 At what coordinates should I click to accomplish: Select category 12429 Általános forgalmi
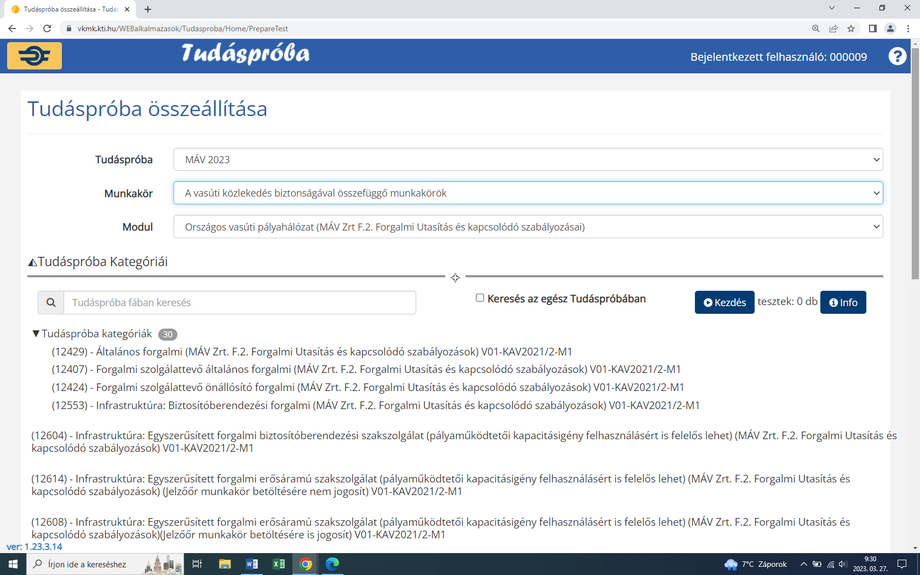(x=312, y=352)
